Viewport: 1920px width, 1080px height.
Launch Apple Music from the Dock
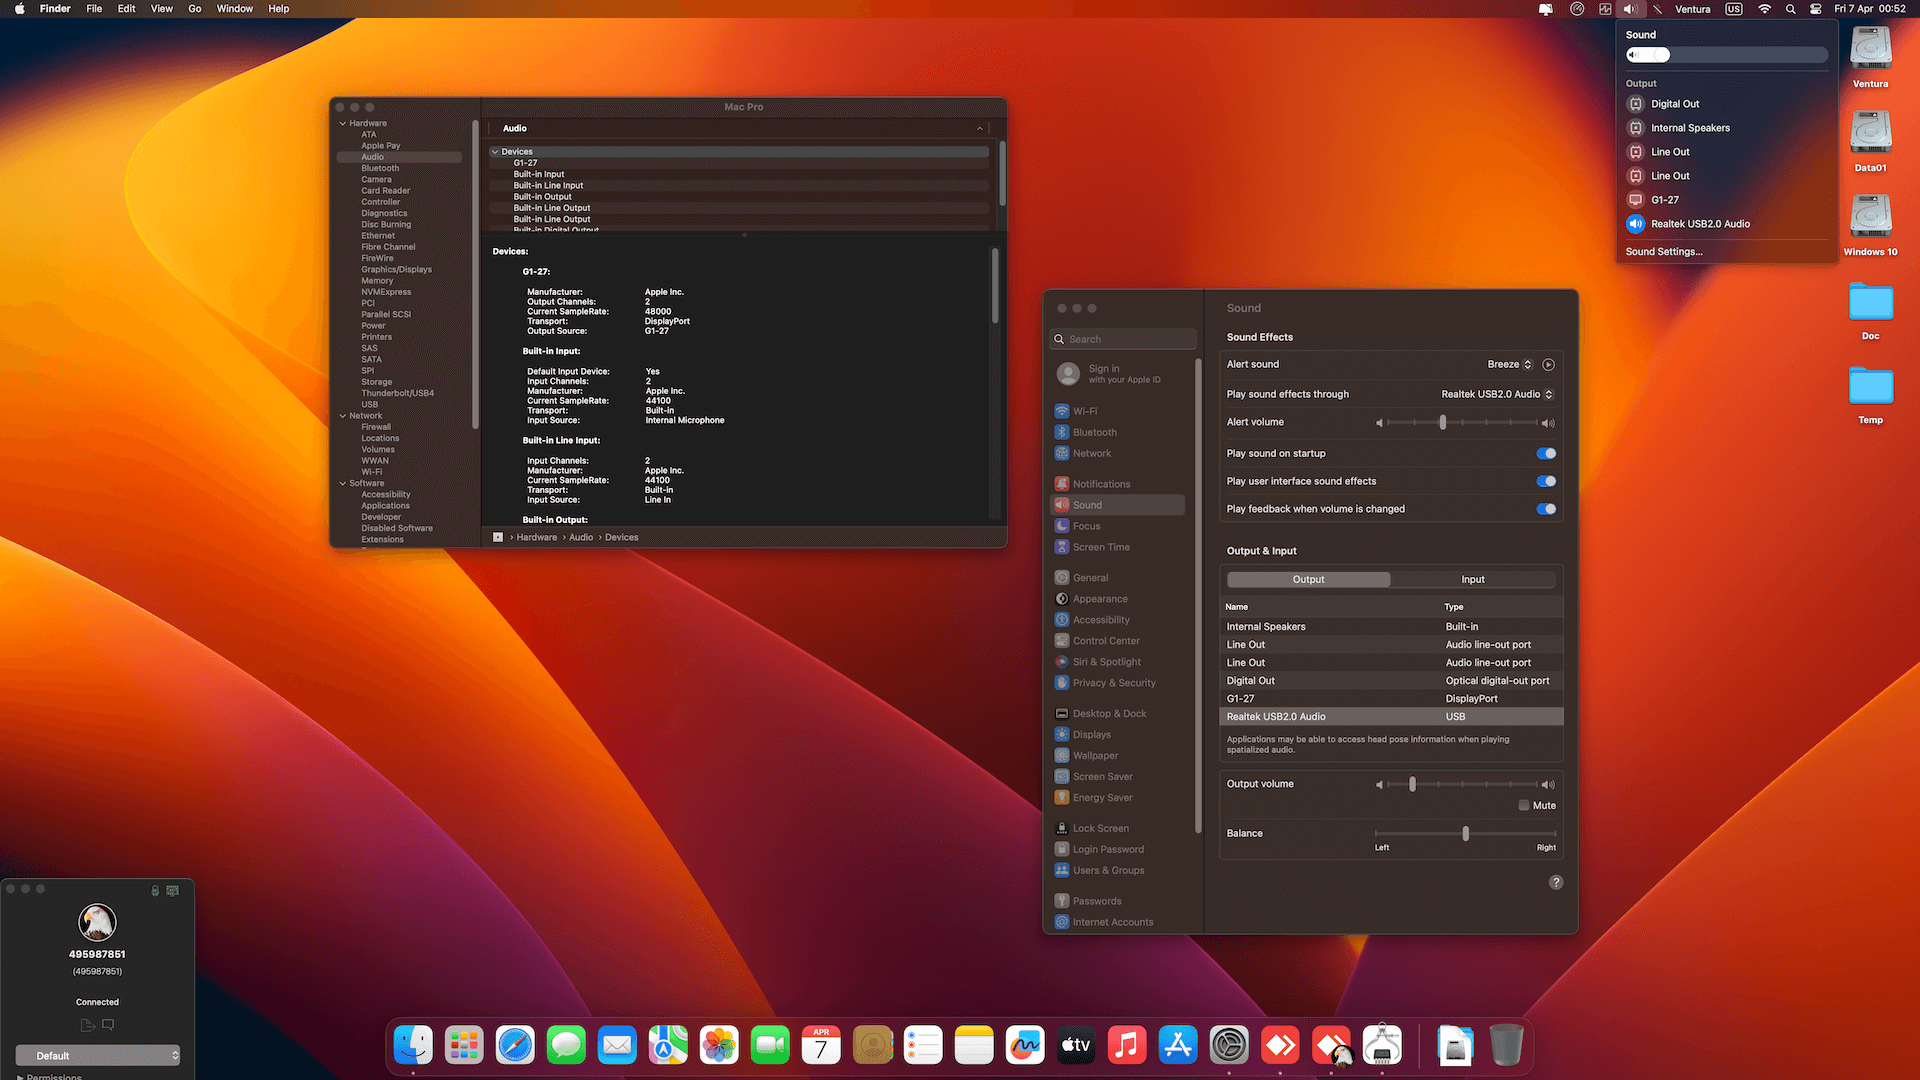[x=1127, y=1044]
